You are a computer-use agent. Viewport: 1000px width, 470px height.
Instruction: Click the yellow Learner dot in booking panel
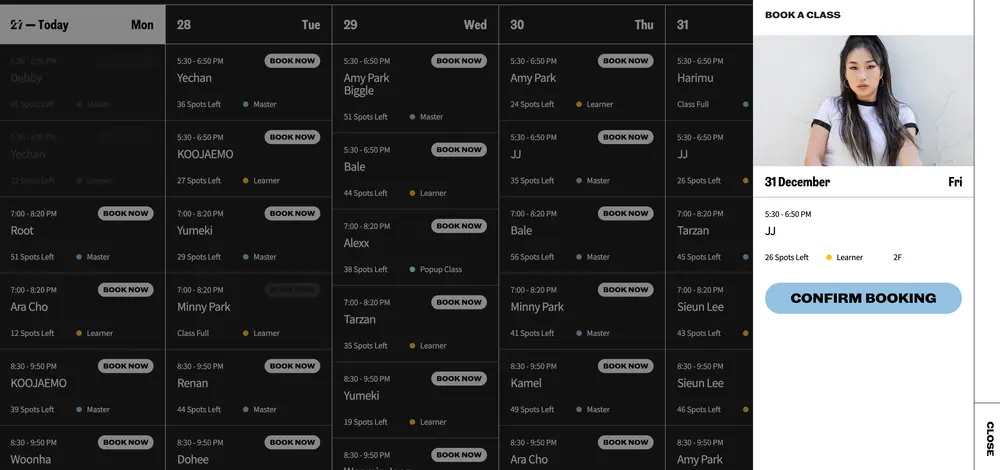[x=829, y=258]
